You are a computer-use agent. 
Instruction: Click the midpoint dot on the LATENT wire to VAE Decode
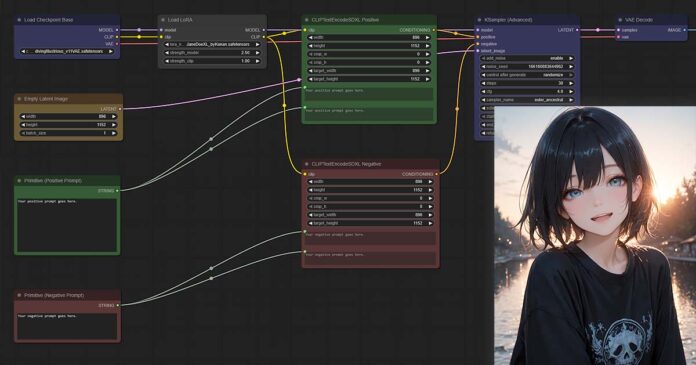pyautogui.click(x=598, y=30)
